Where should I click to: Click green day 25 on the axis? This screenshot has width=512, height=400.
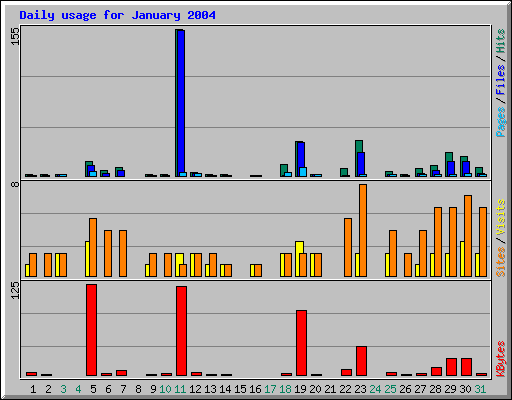point(390,389)
